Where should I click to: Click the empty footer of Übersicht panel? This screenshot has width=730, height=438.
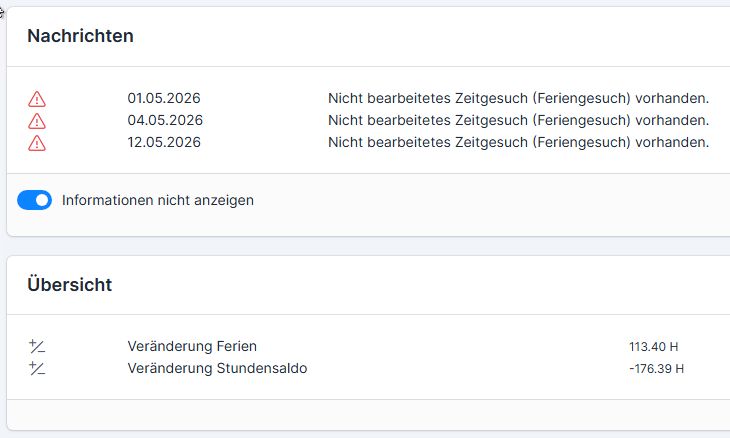pos(368,415)
